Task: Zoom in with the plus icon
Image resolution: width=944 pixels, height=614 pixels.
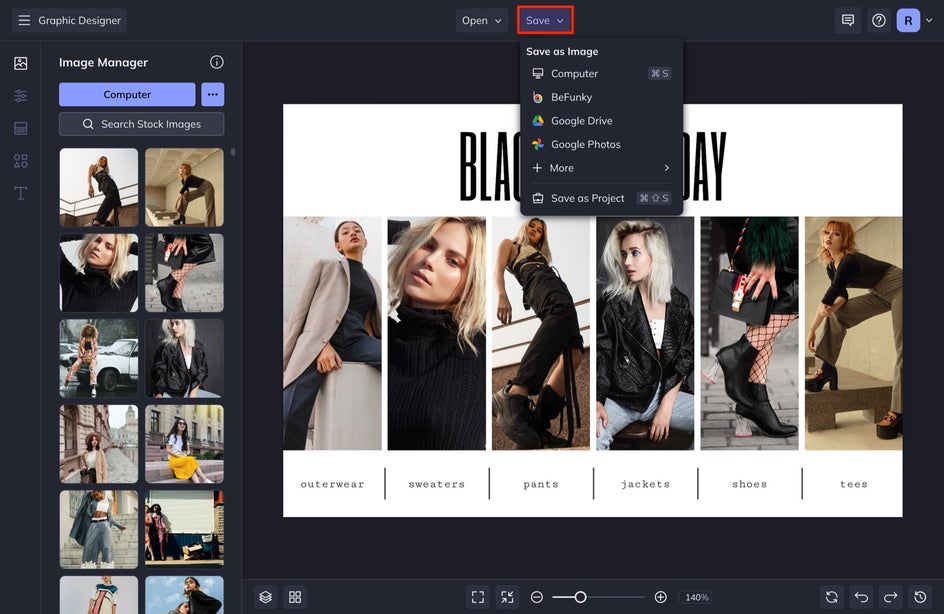Action: (x=660, y=597)
